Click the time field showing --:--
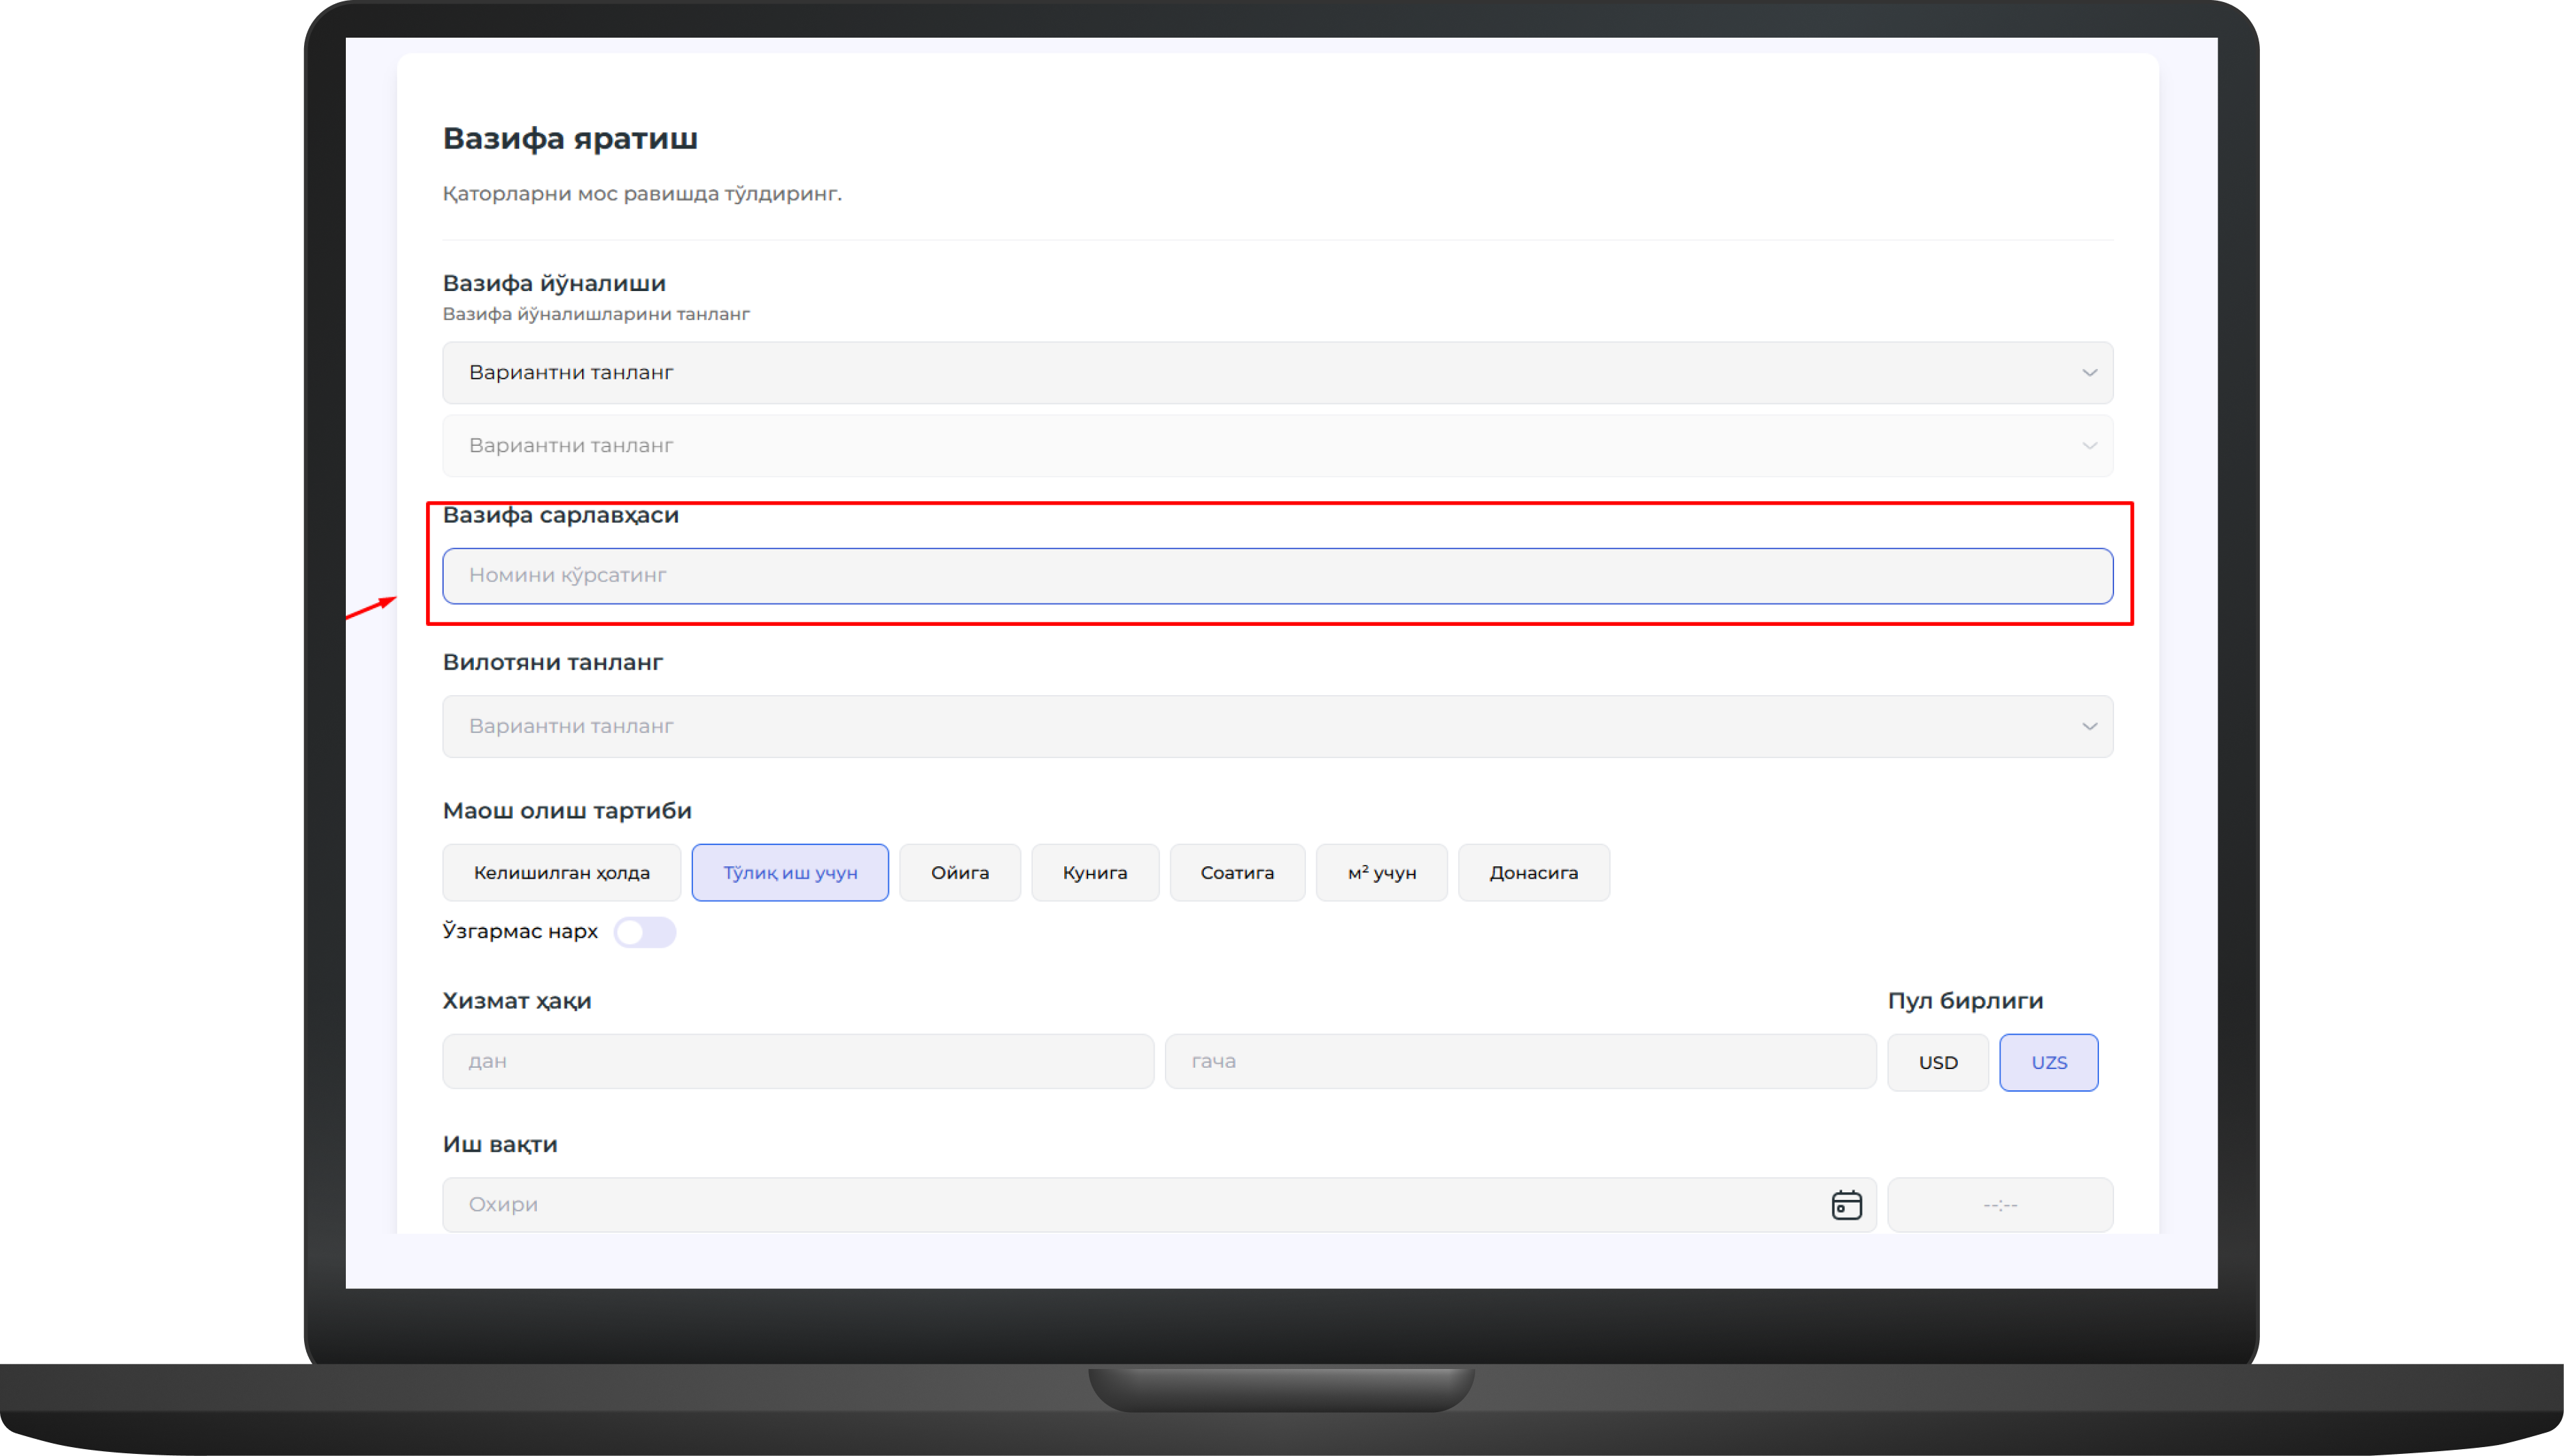Screen dimensions: 2564x1456 click(1999, 1205)
